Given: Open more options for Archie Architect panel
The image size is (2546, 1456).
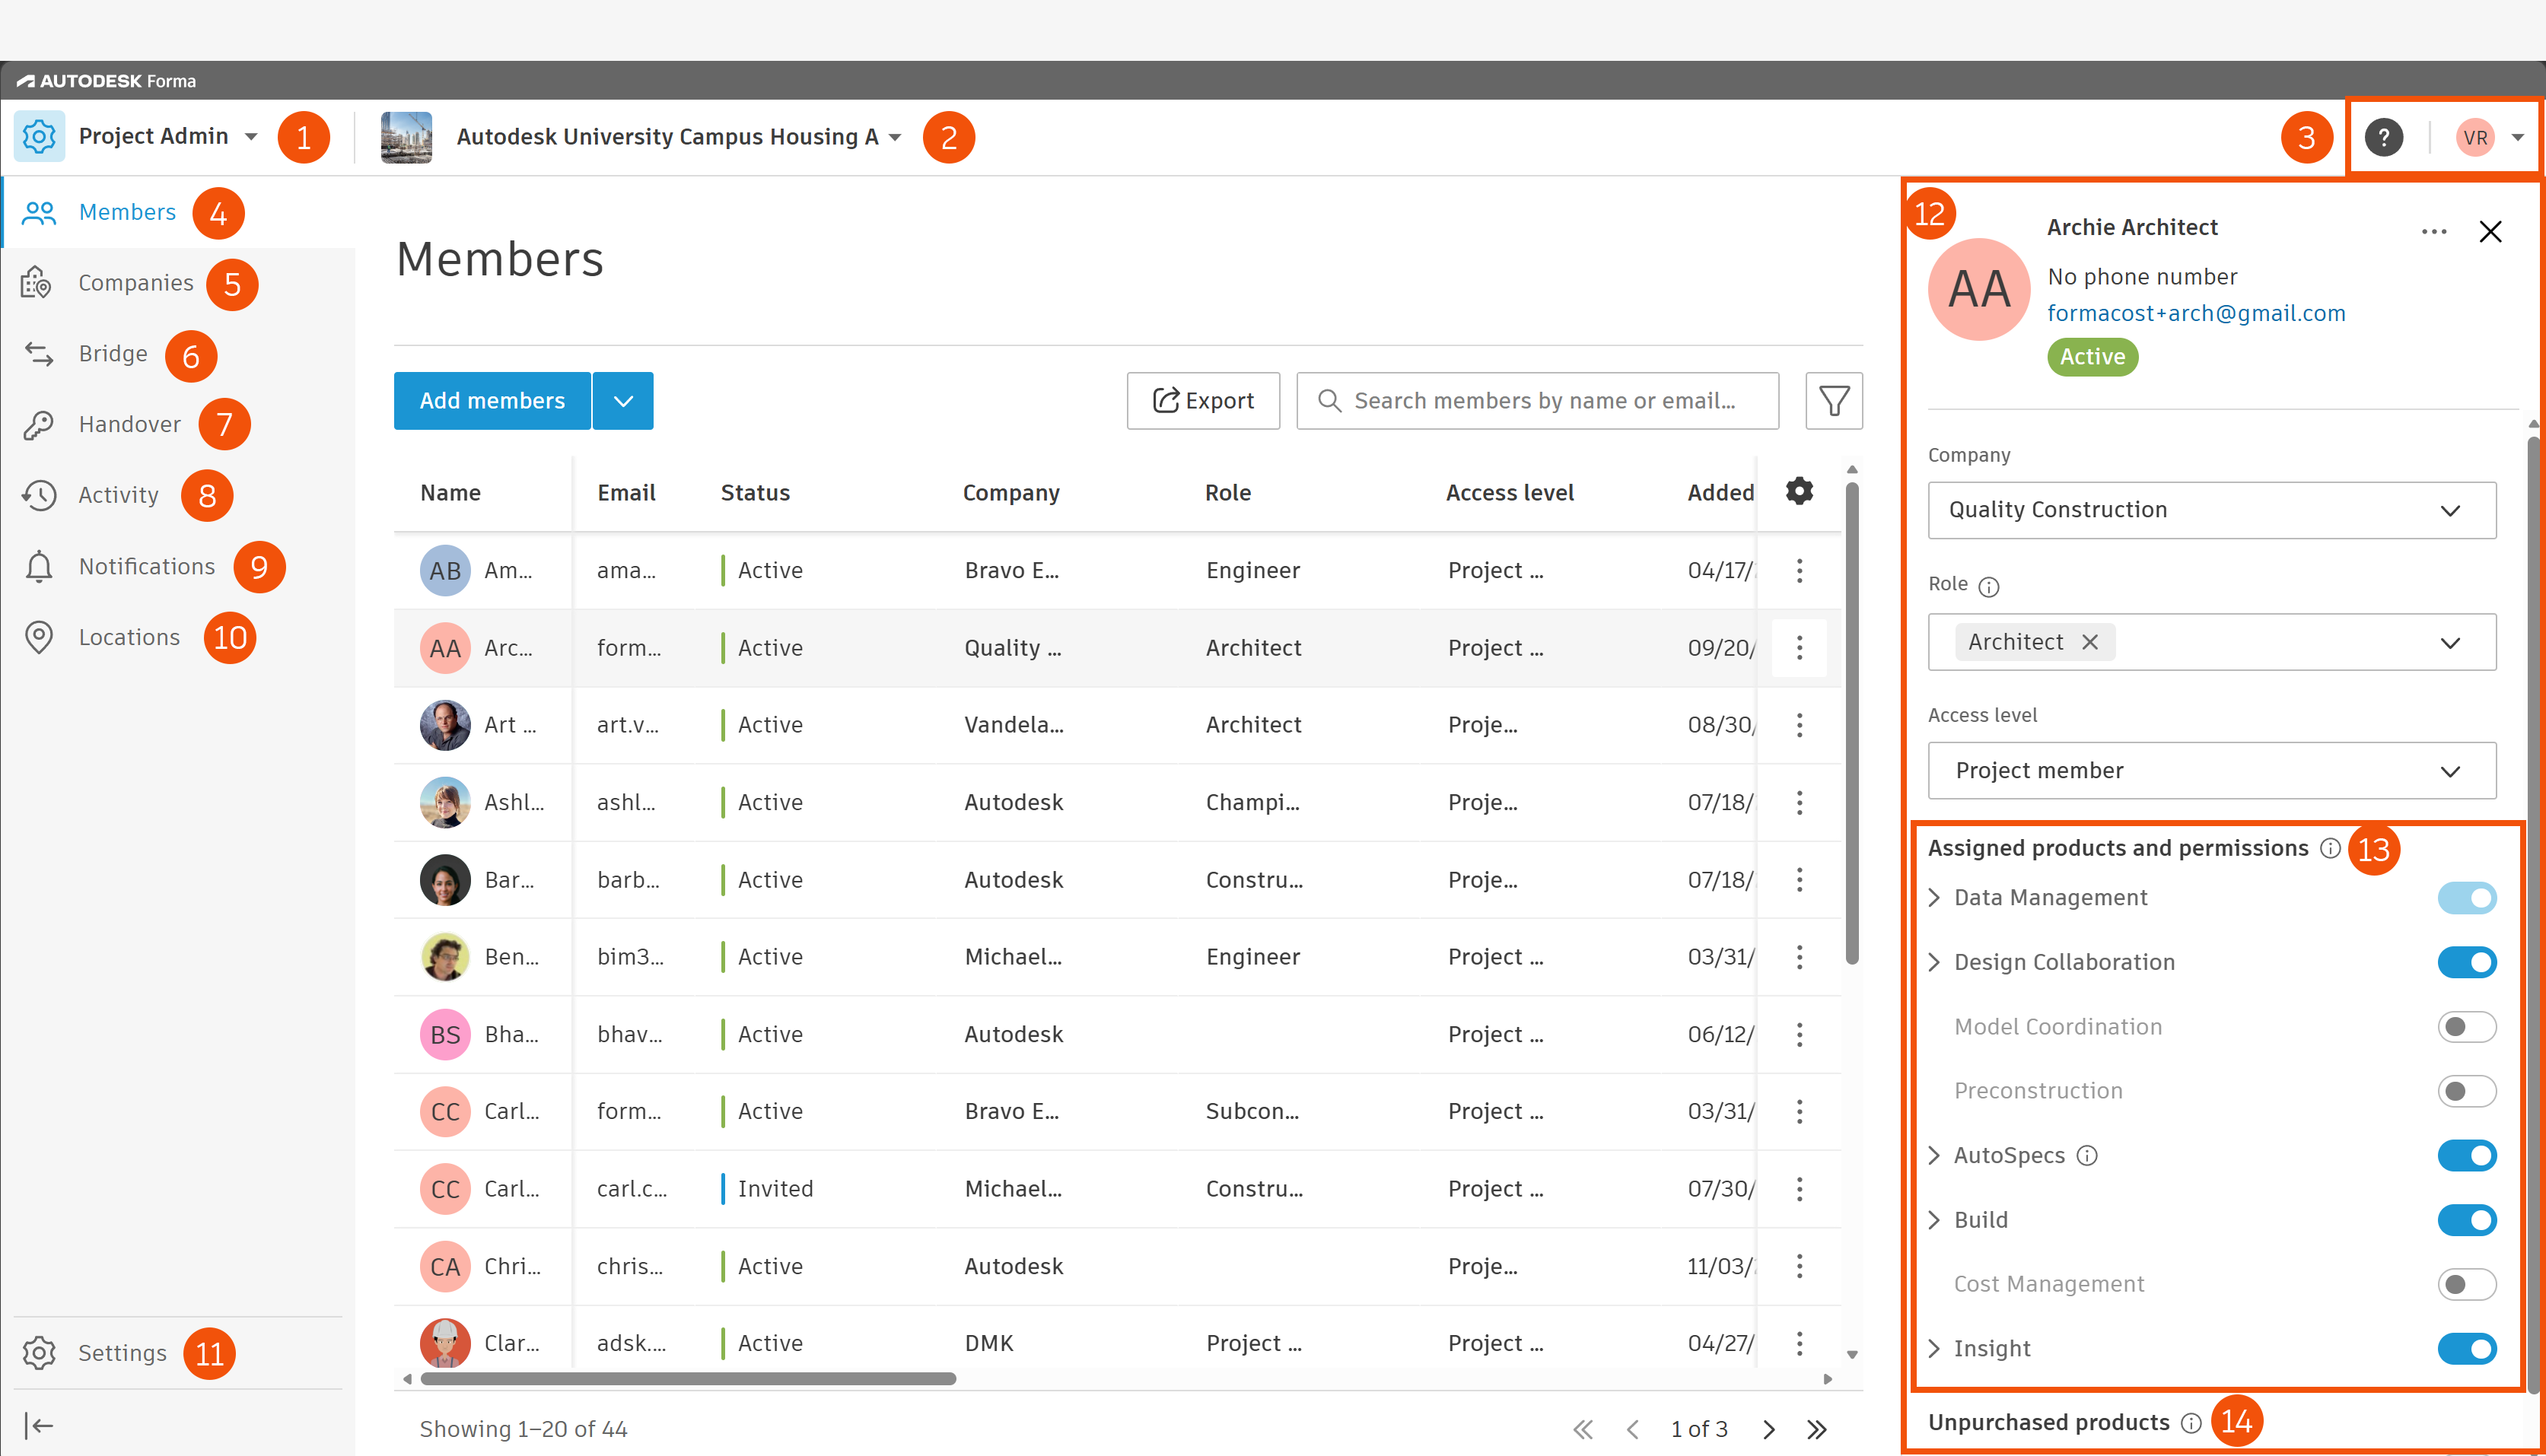Looking at the screenshot, I should click(2433, 232).
